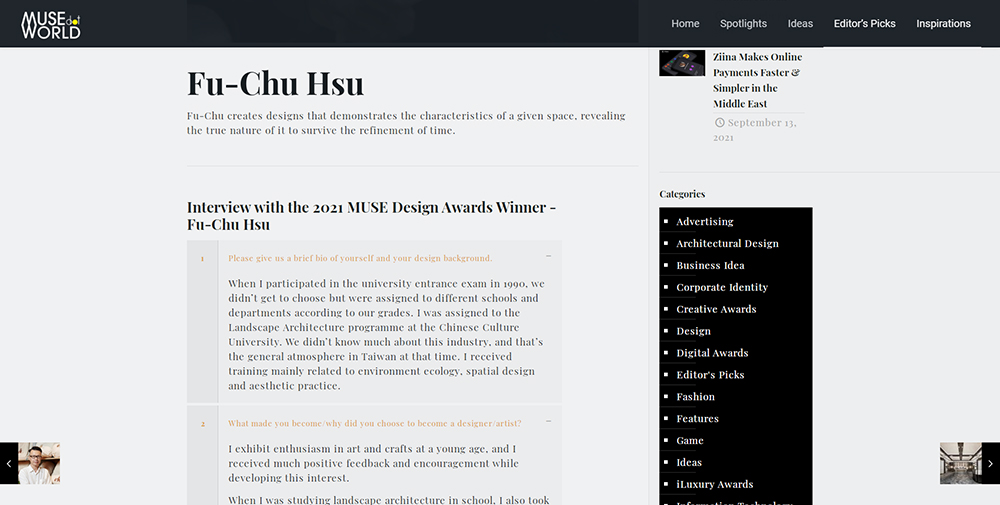Open the Architectural Design category
This screenshot has height=505, width=1000.
pyautogui.click(x=727, y=244)
